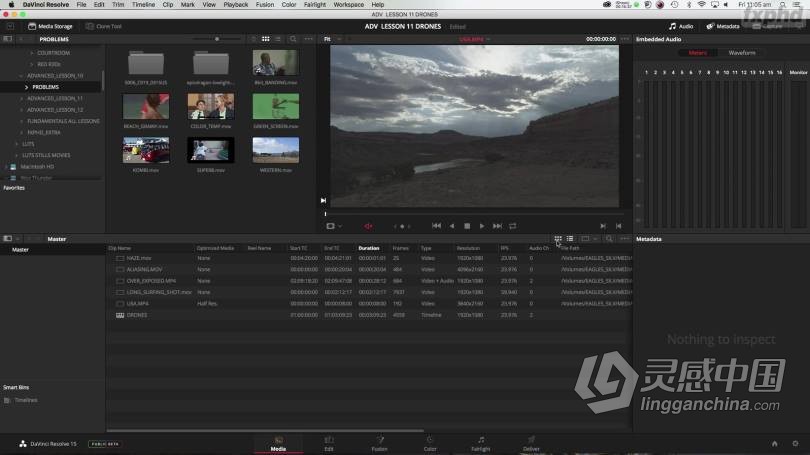Select the Timelines smart bin
The width and height of the screenshot is (810, 455).
point(26,400)
